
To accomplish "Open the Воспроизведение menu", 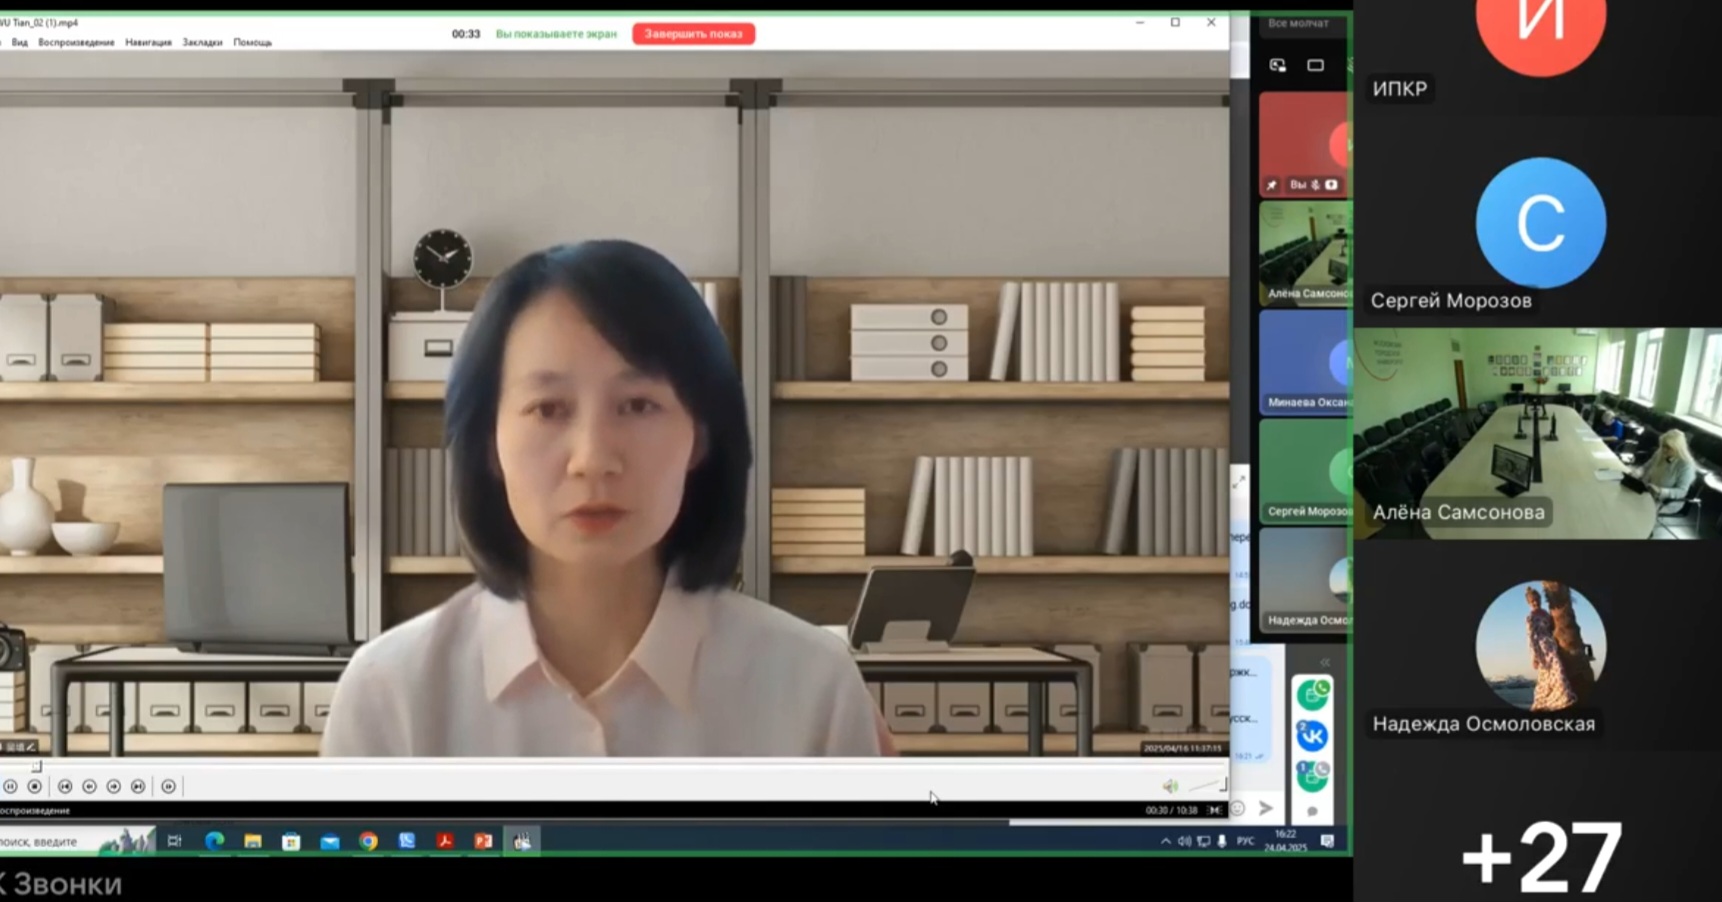I will tap(76, 43).
